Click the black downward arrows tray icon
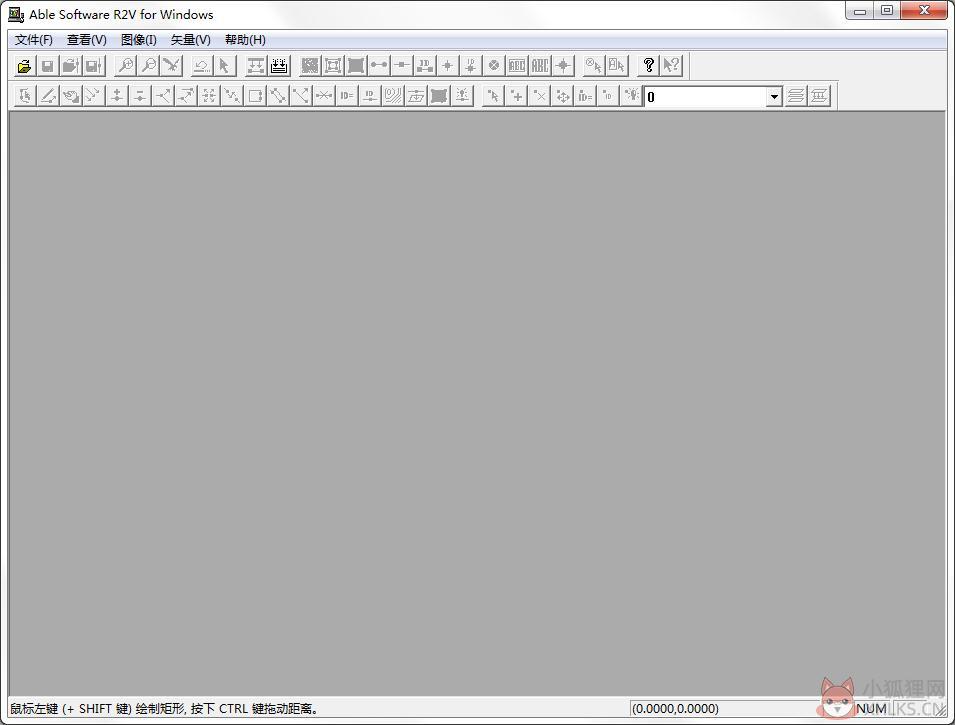The width and height of the screenshot is (955, 725). tap(279, 65)
